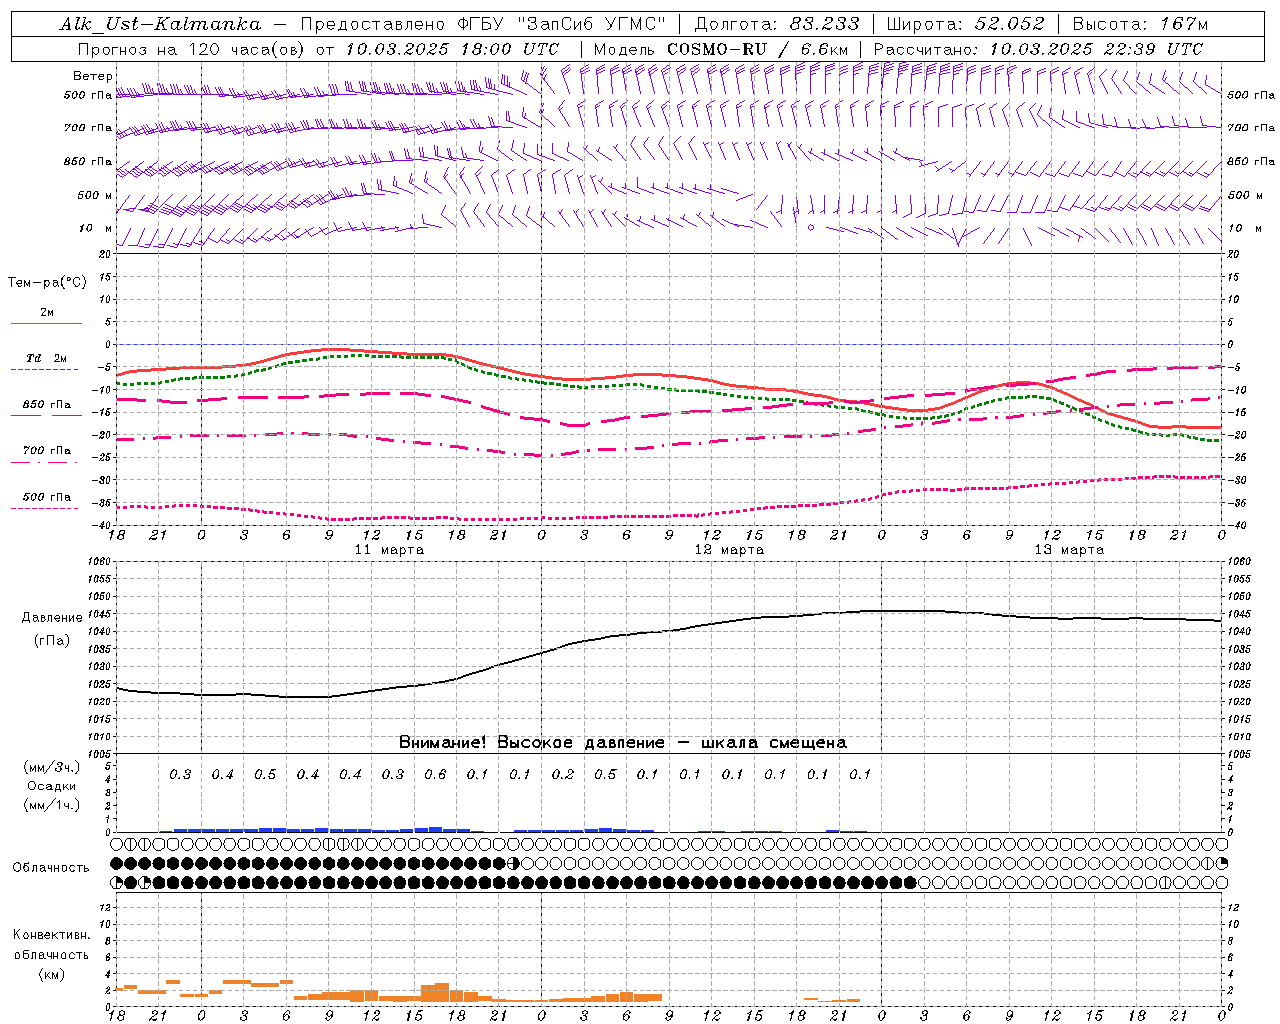Click the (мм/3ч.) precipitation unit label
The image size is (1280, 1024).
tap(51, 767)
